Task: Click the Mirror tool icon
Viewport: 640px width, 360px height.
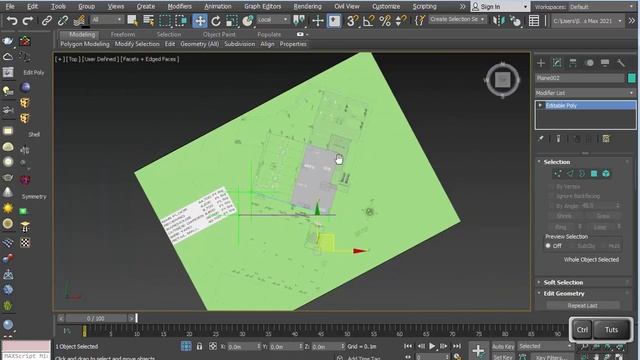Action: [x=499, y=21]
